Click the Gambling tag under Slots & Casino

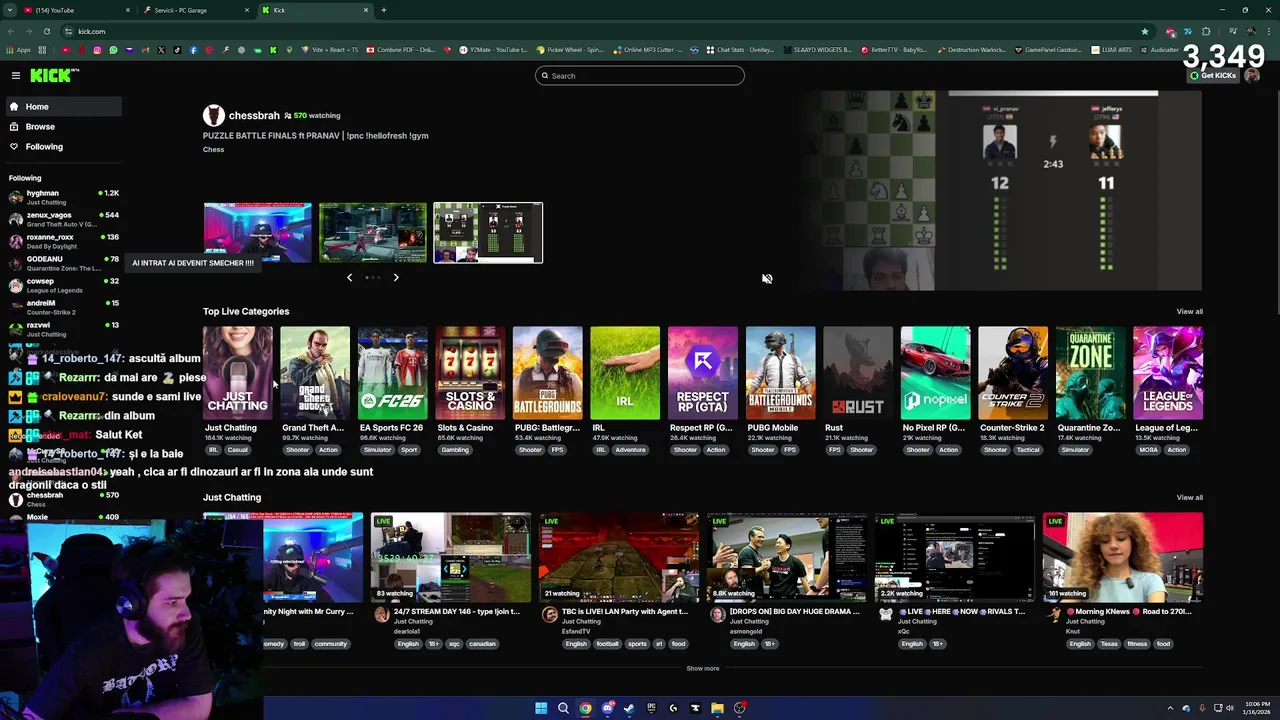coord(455,450)
